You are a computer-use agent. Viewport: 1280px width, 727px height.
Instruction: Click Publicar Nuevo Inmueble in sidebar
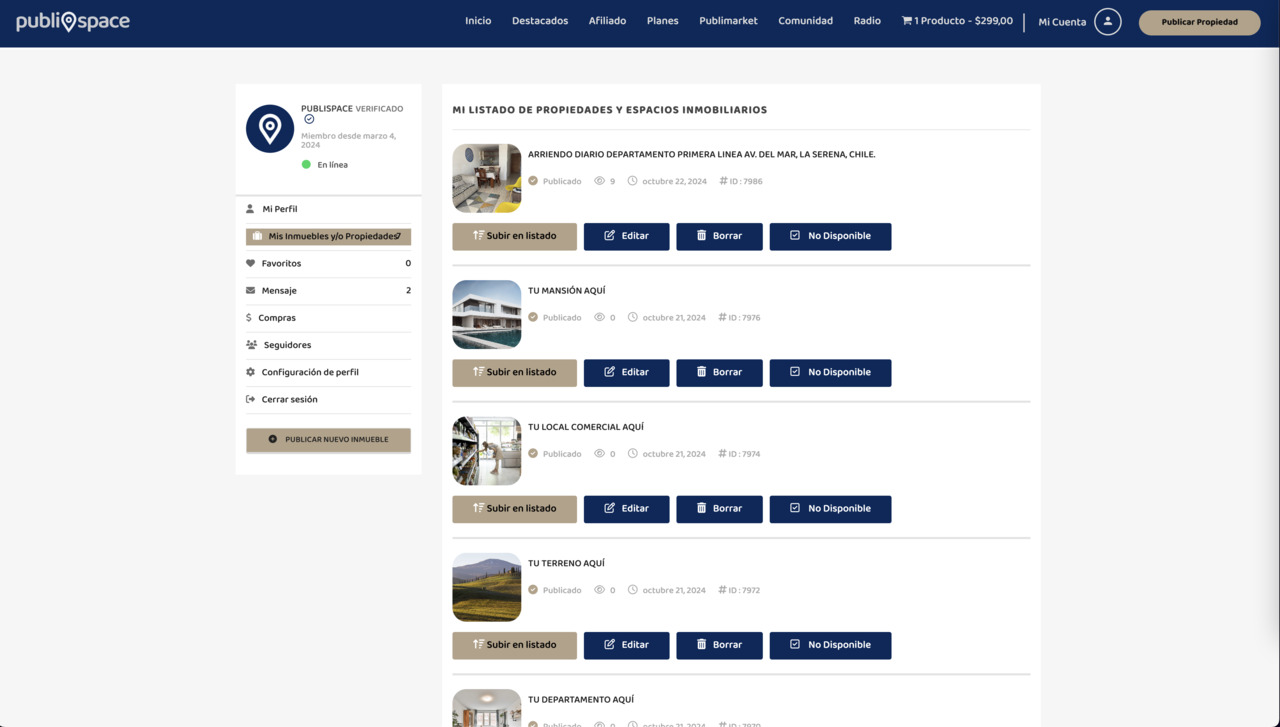(x=328, y=440)
